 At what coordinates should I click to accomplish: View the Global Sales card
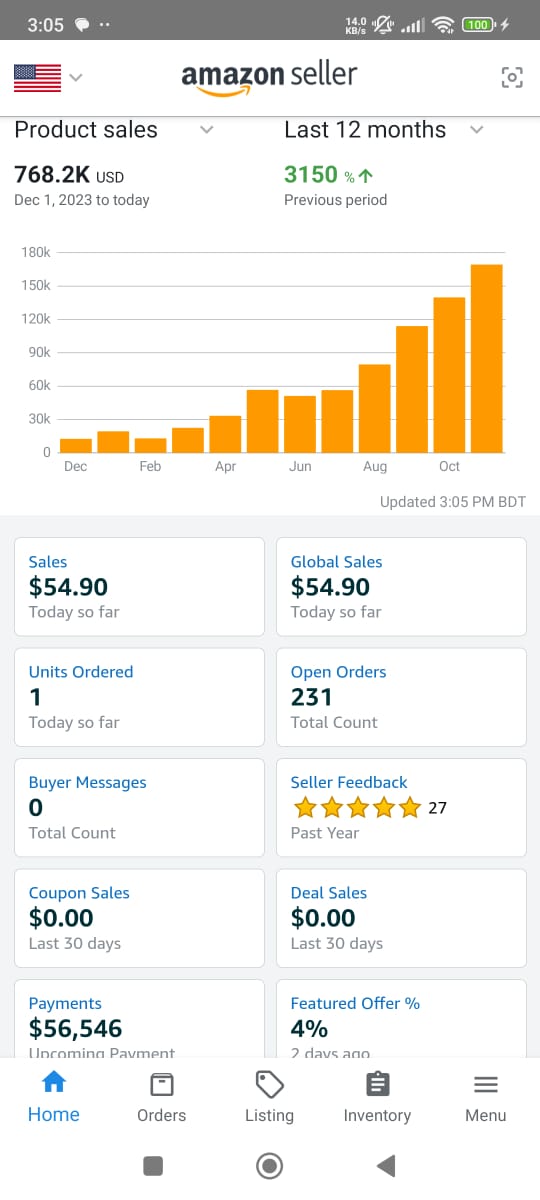click(401, 587)
